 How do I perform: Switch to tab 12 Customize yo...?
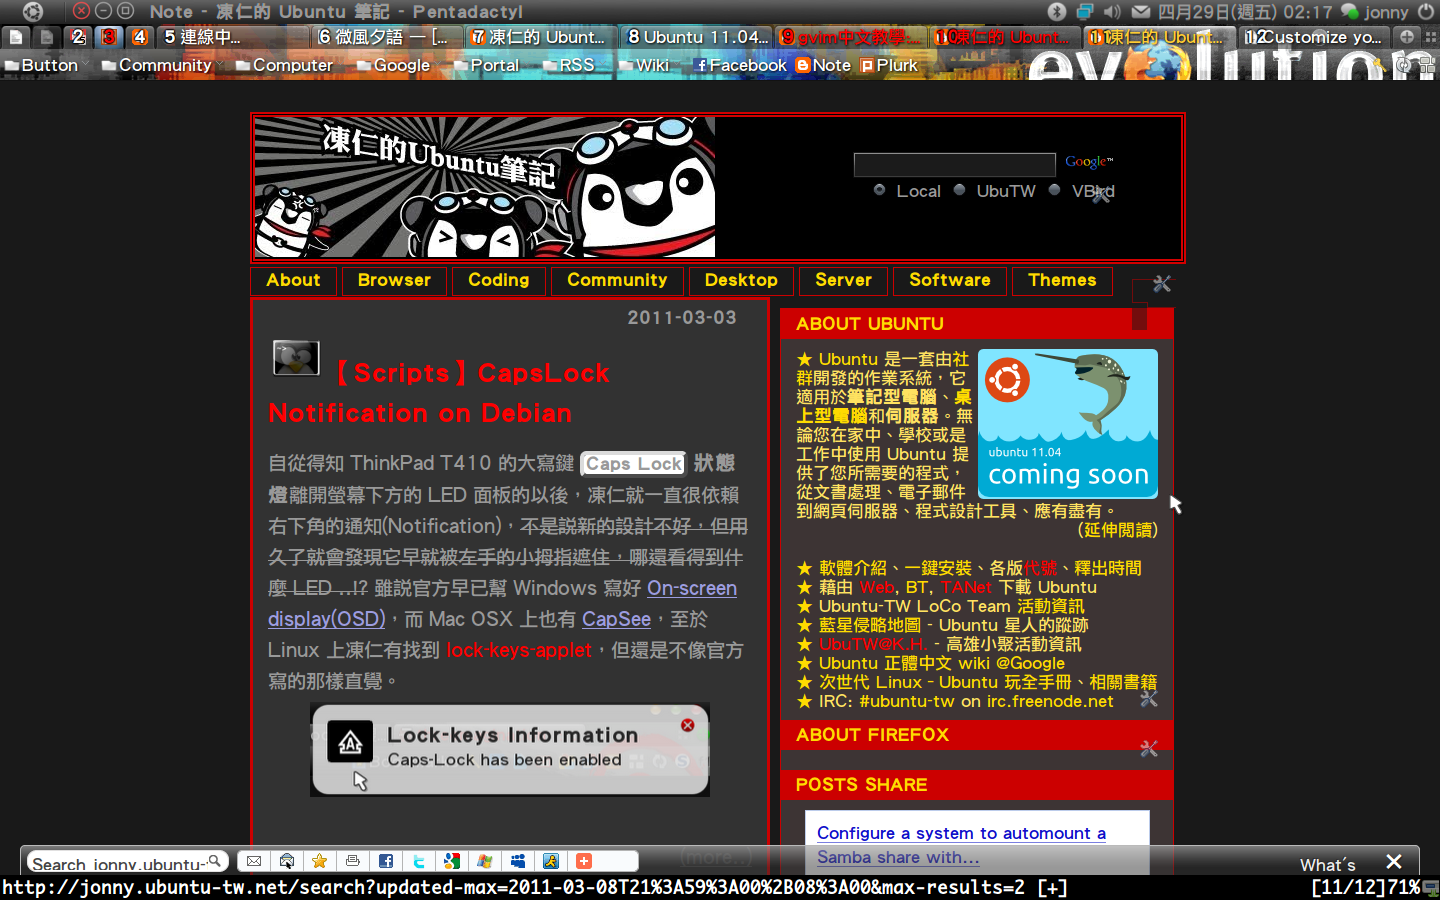point(1315,37)
